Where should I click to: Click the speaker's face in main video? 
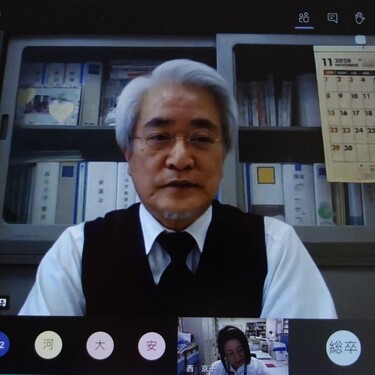177,143
